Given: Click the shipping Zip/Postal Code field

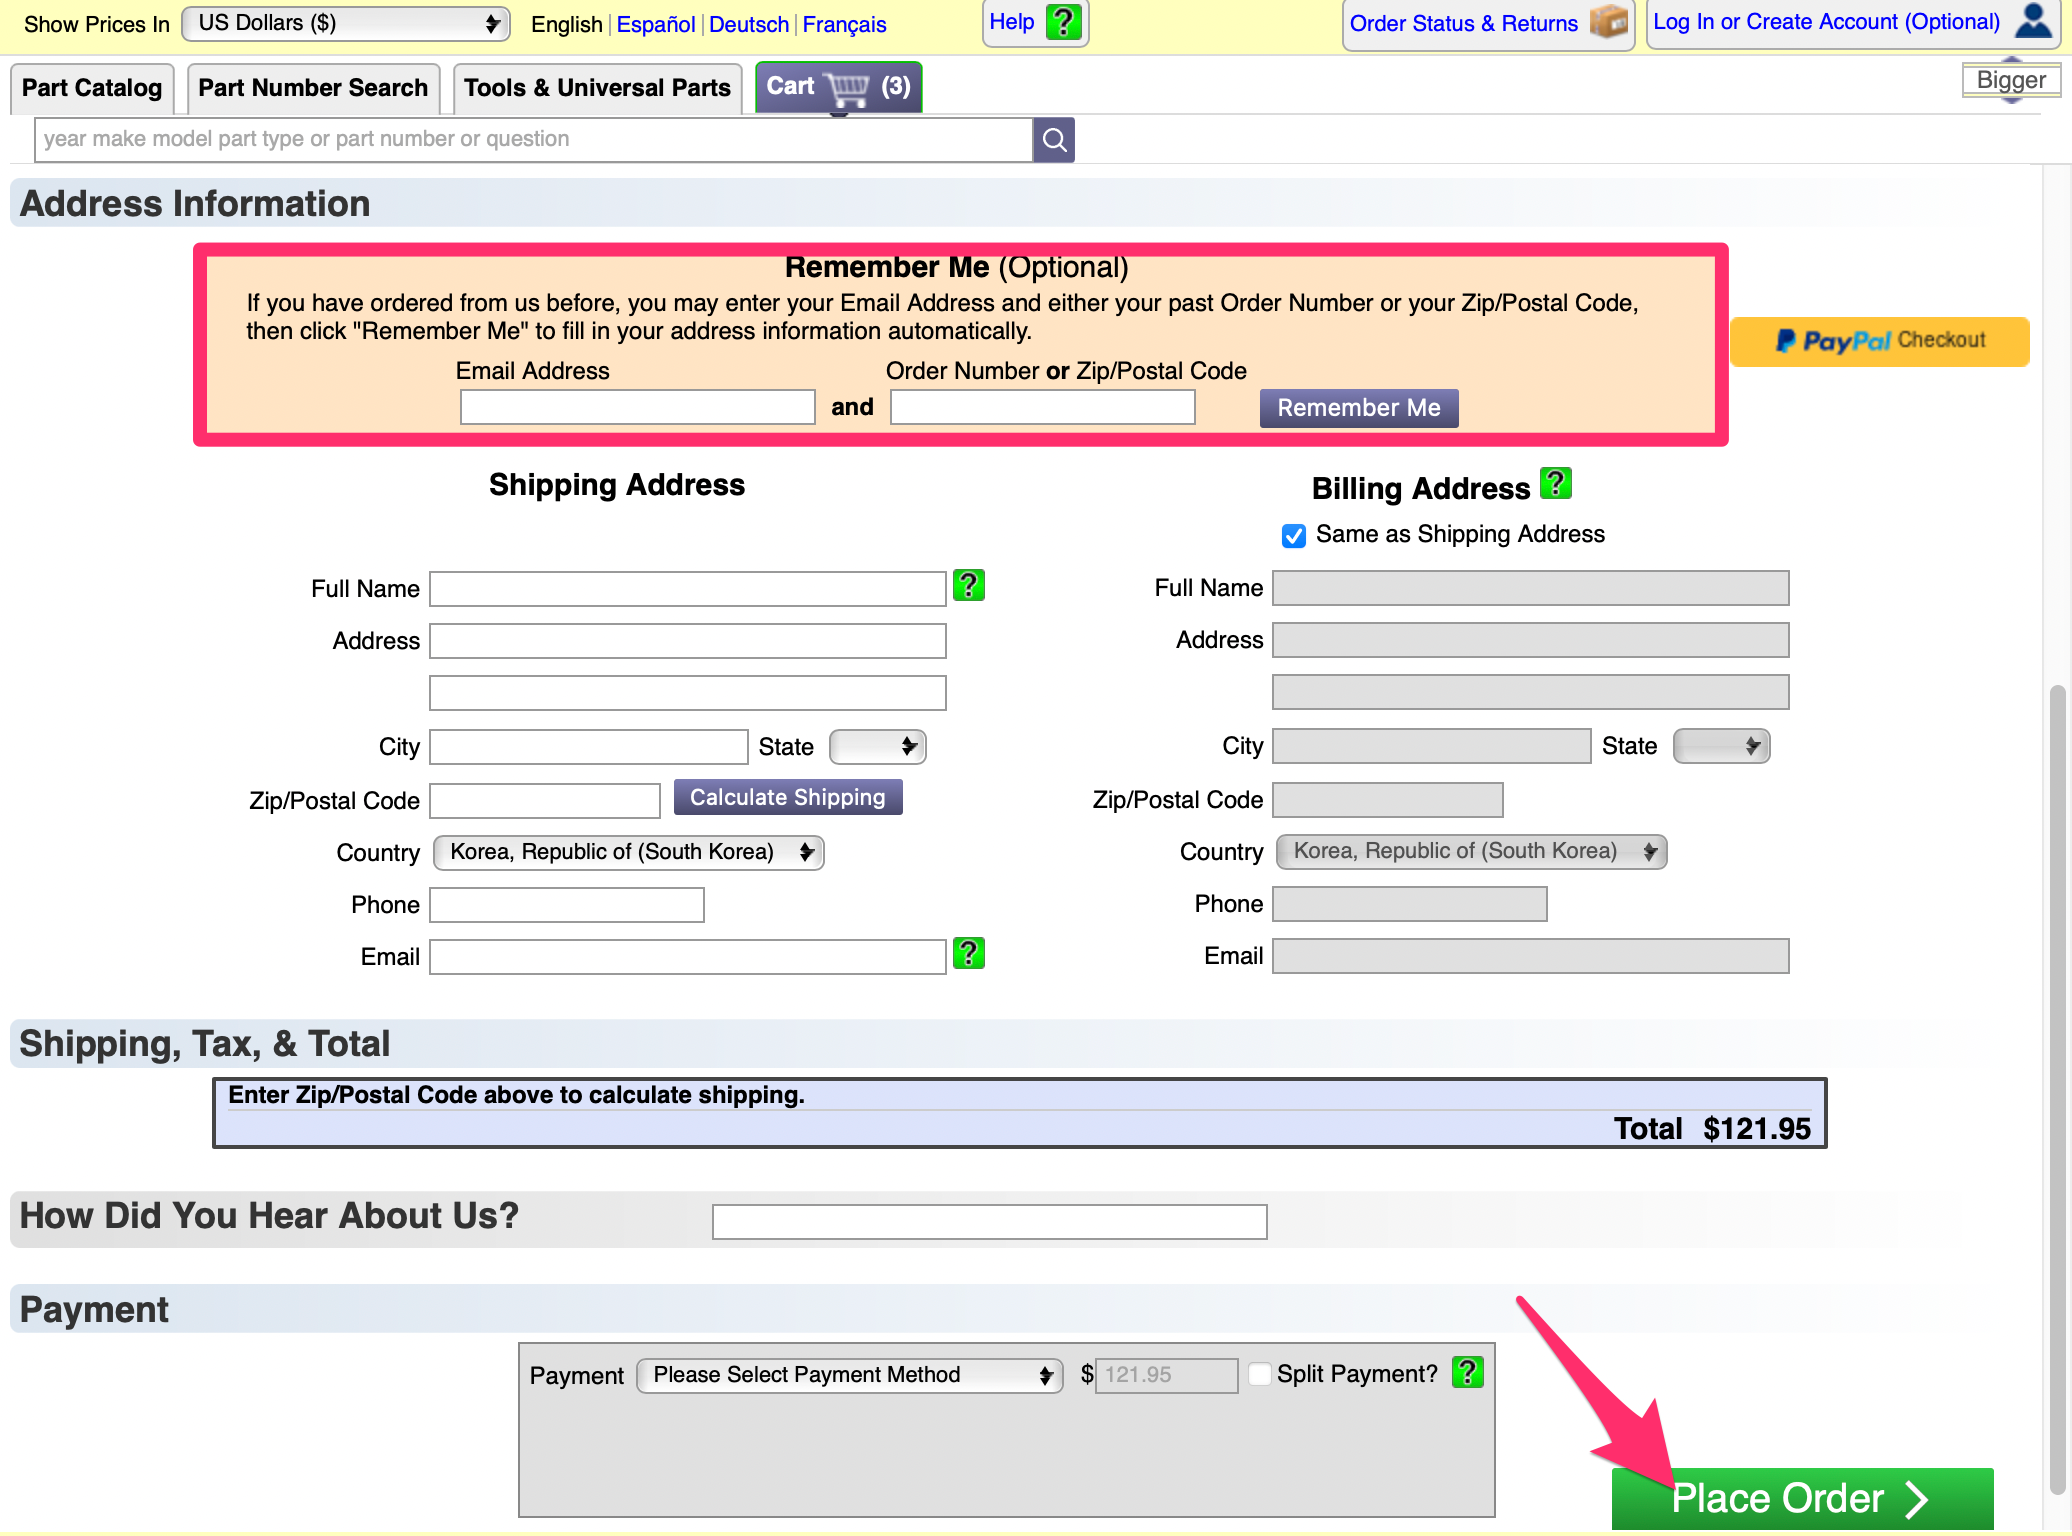Looking at the screenshot, I should [545, 801].
